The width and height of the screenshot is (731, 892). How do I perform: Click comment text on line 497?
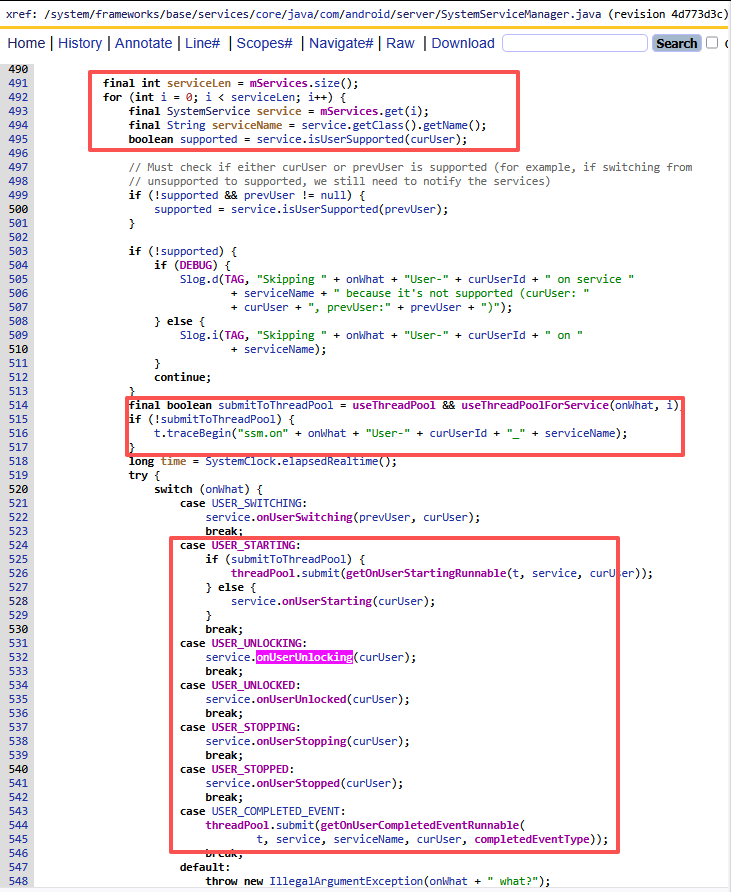410,167
